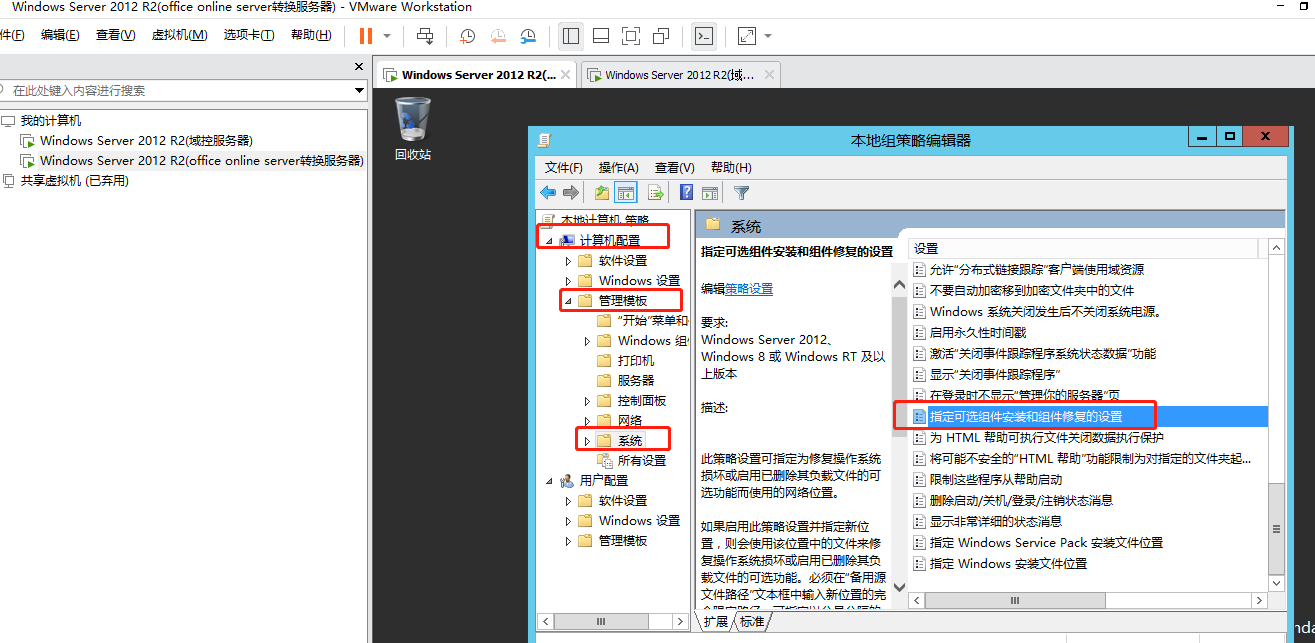Click the blue Back arrow in policy editor toolbar
The image size is (1315, 643).
coord(548,193)
